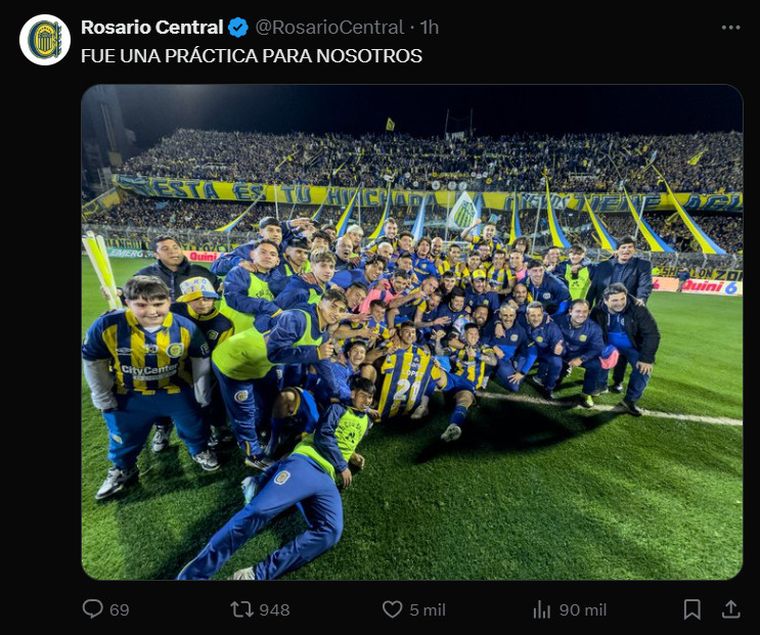This screenshot has height=635, width=760.
Task: Click the Quini 6 ad board in photo
Action: (x=710, y=286)
